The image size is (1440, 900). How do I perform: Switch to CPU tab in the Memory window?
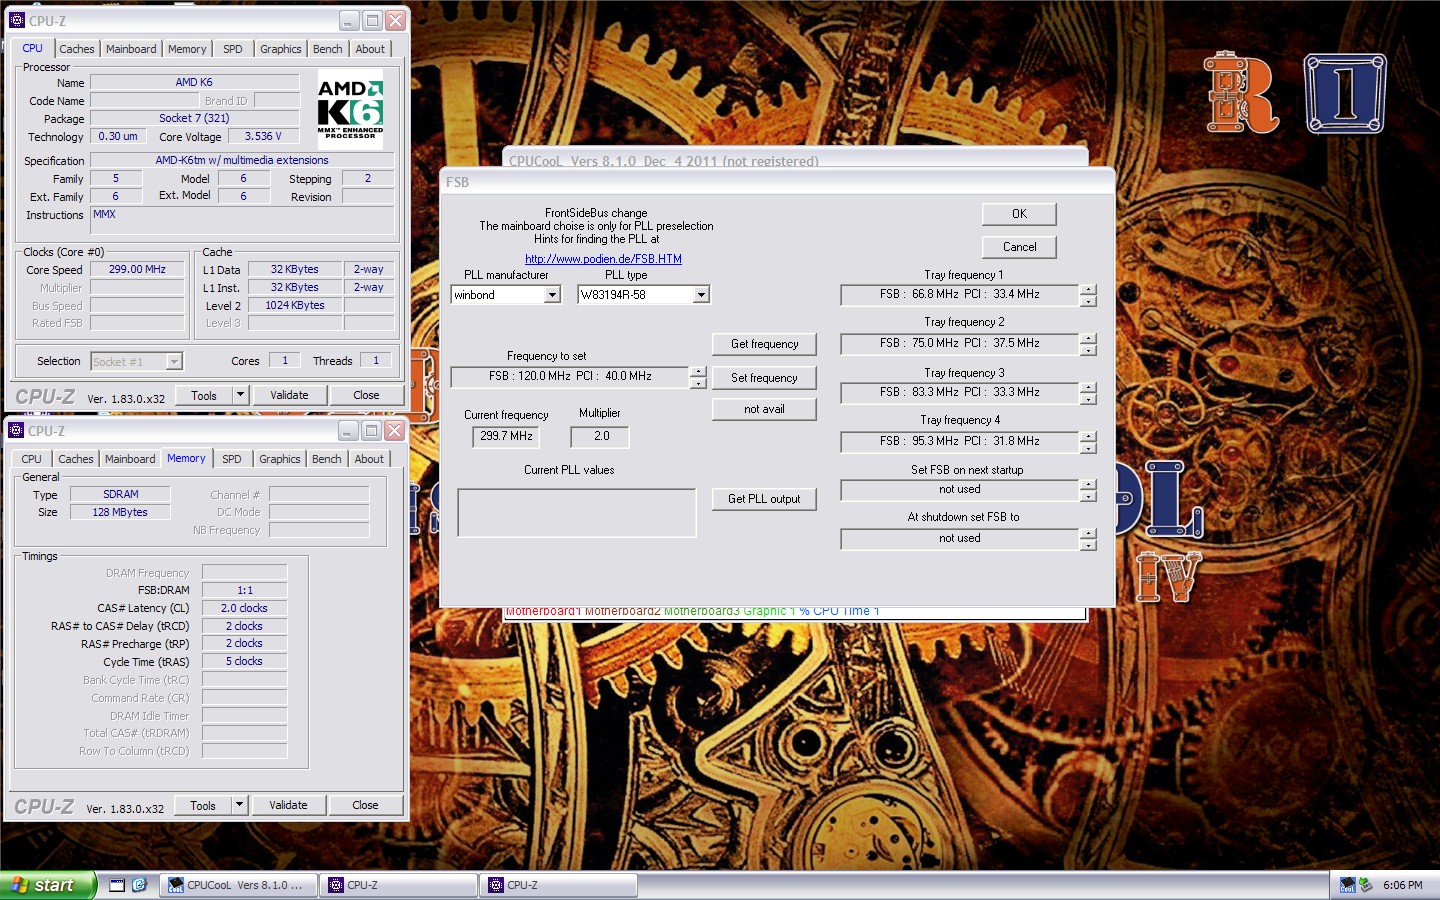tap(32, 459)
